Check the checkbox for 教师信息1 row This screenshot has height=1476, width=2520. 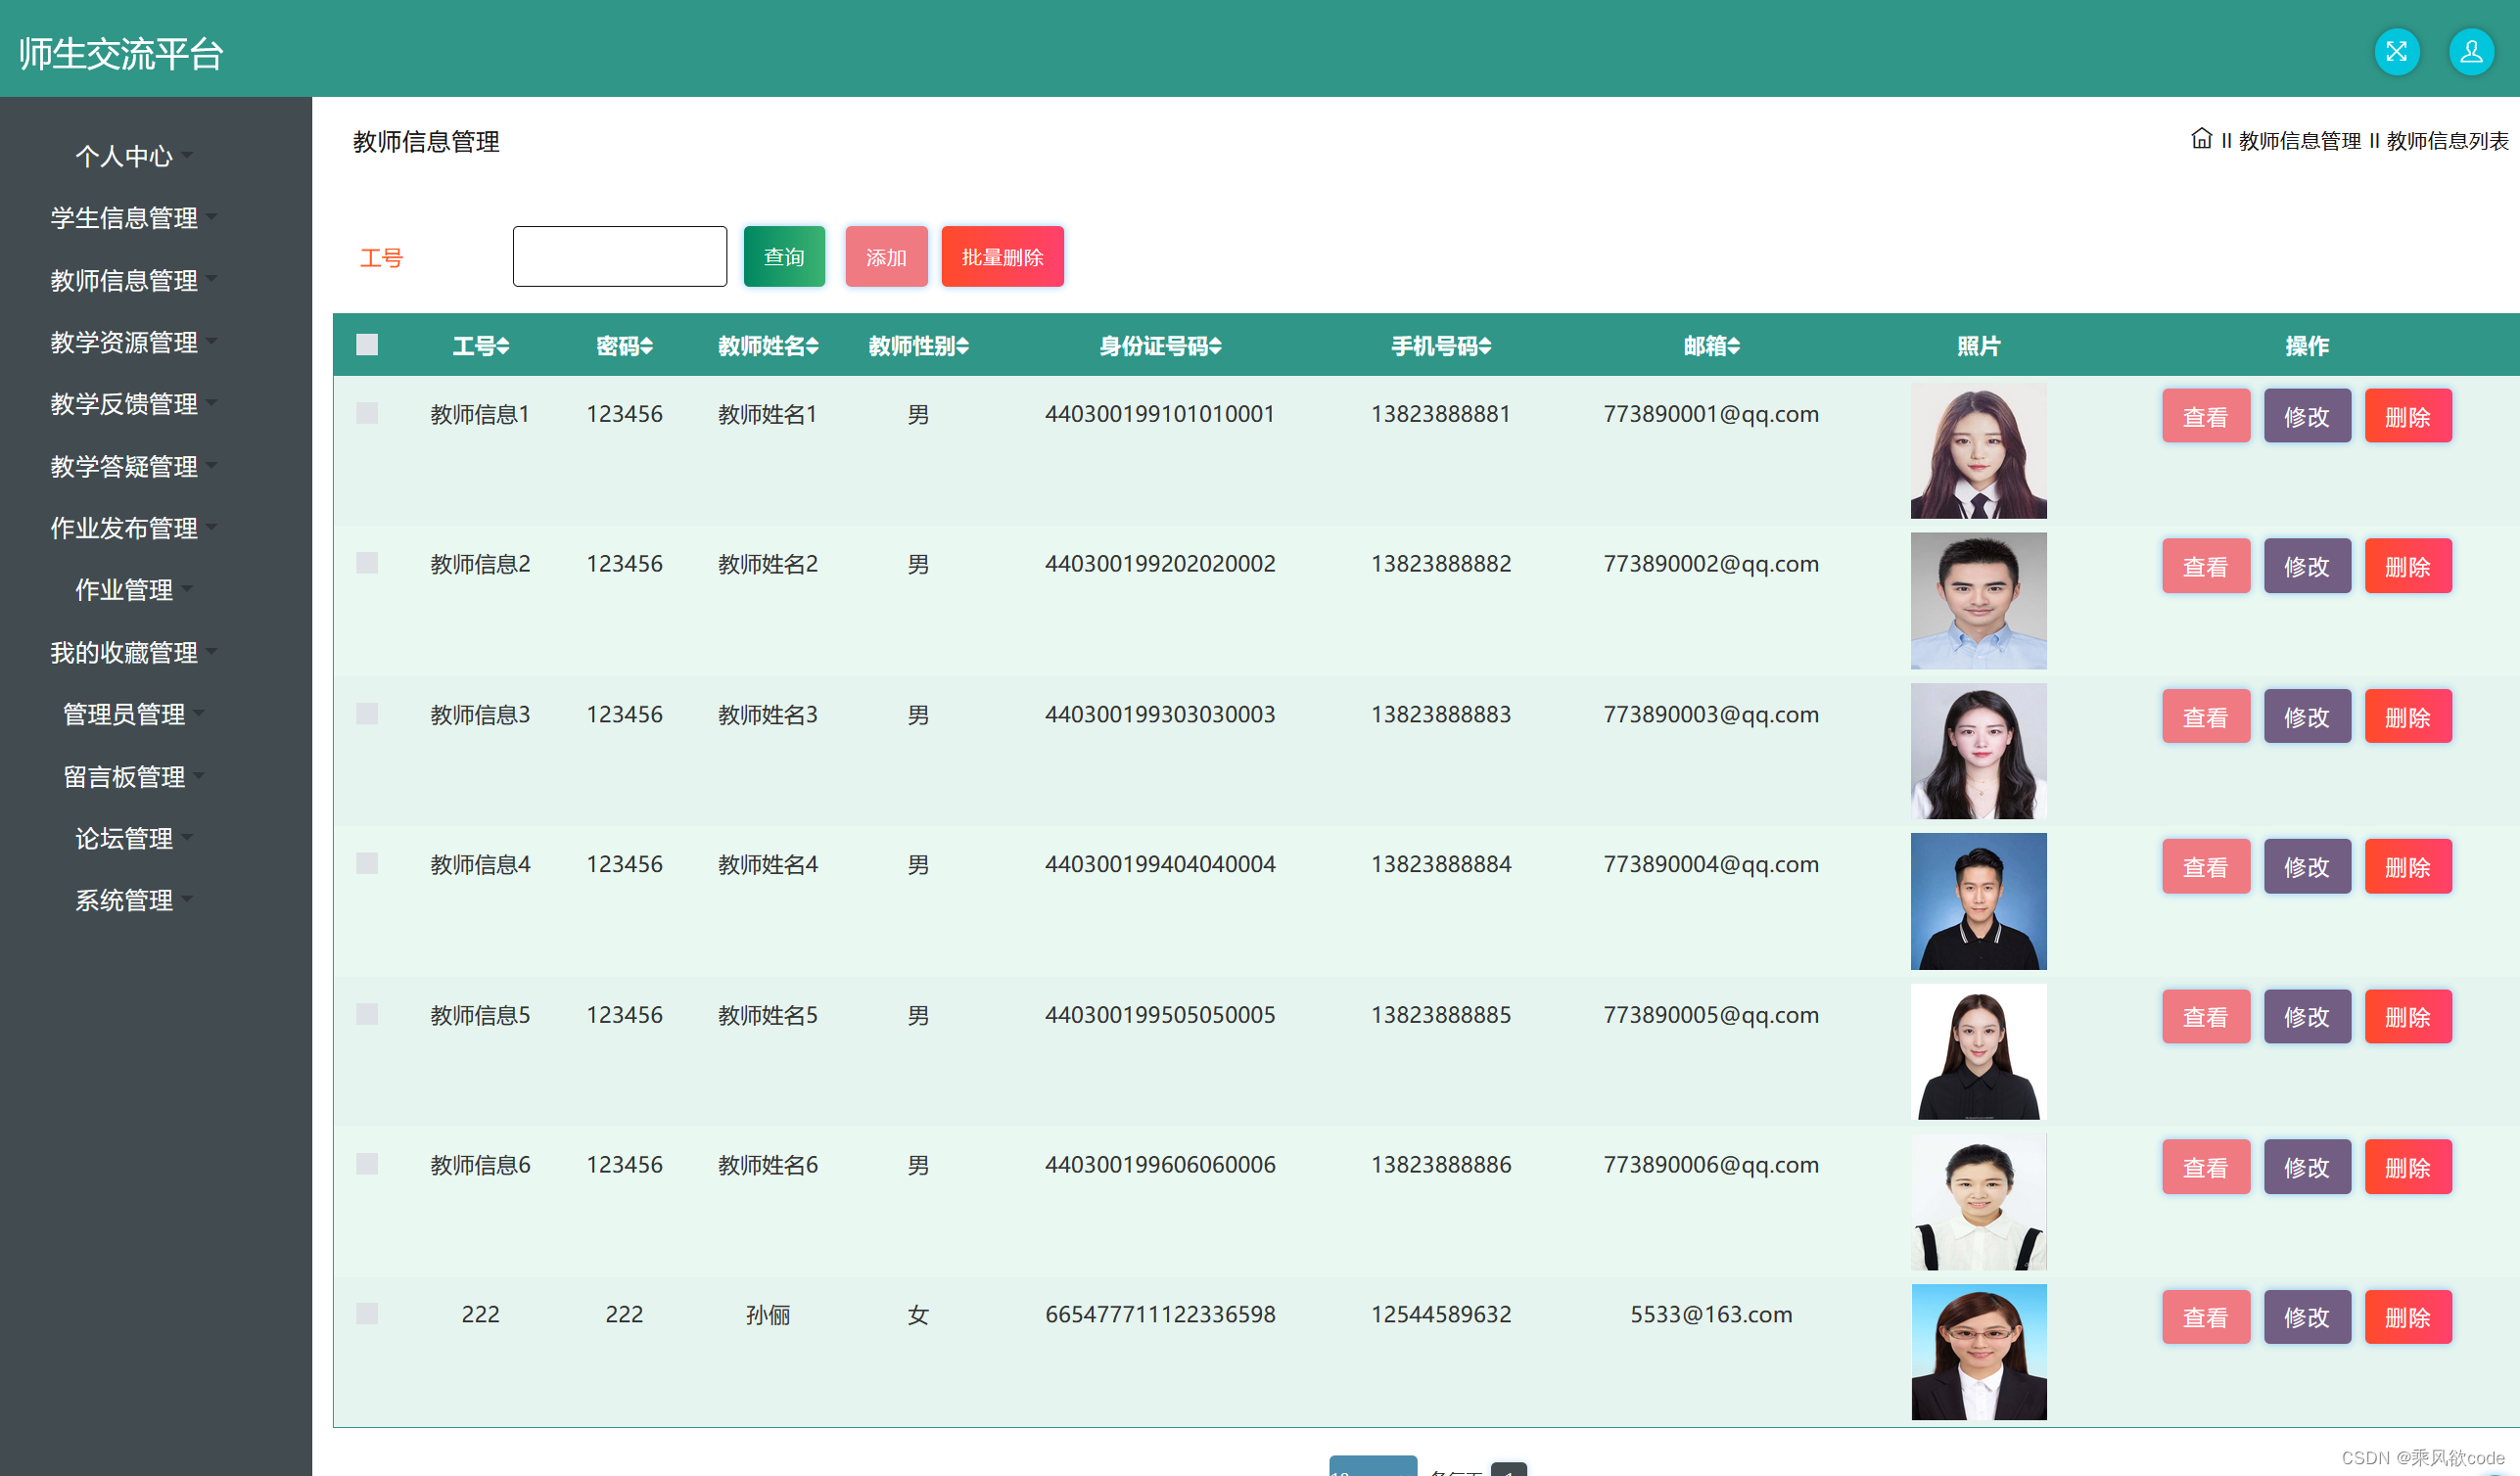[367, 413]
